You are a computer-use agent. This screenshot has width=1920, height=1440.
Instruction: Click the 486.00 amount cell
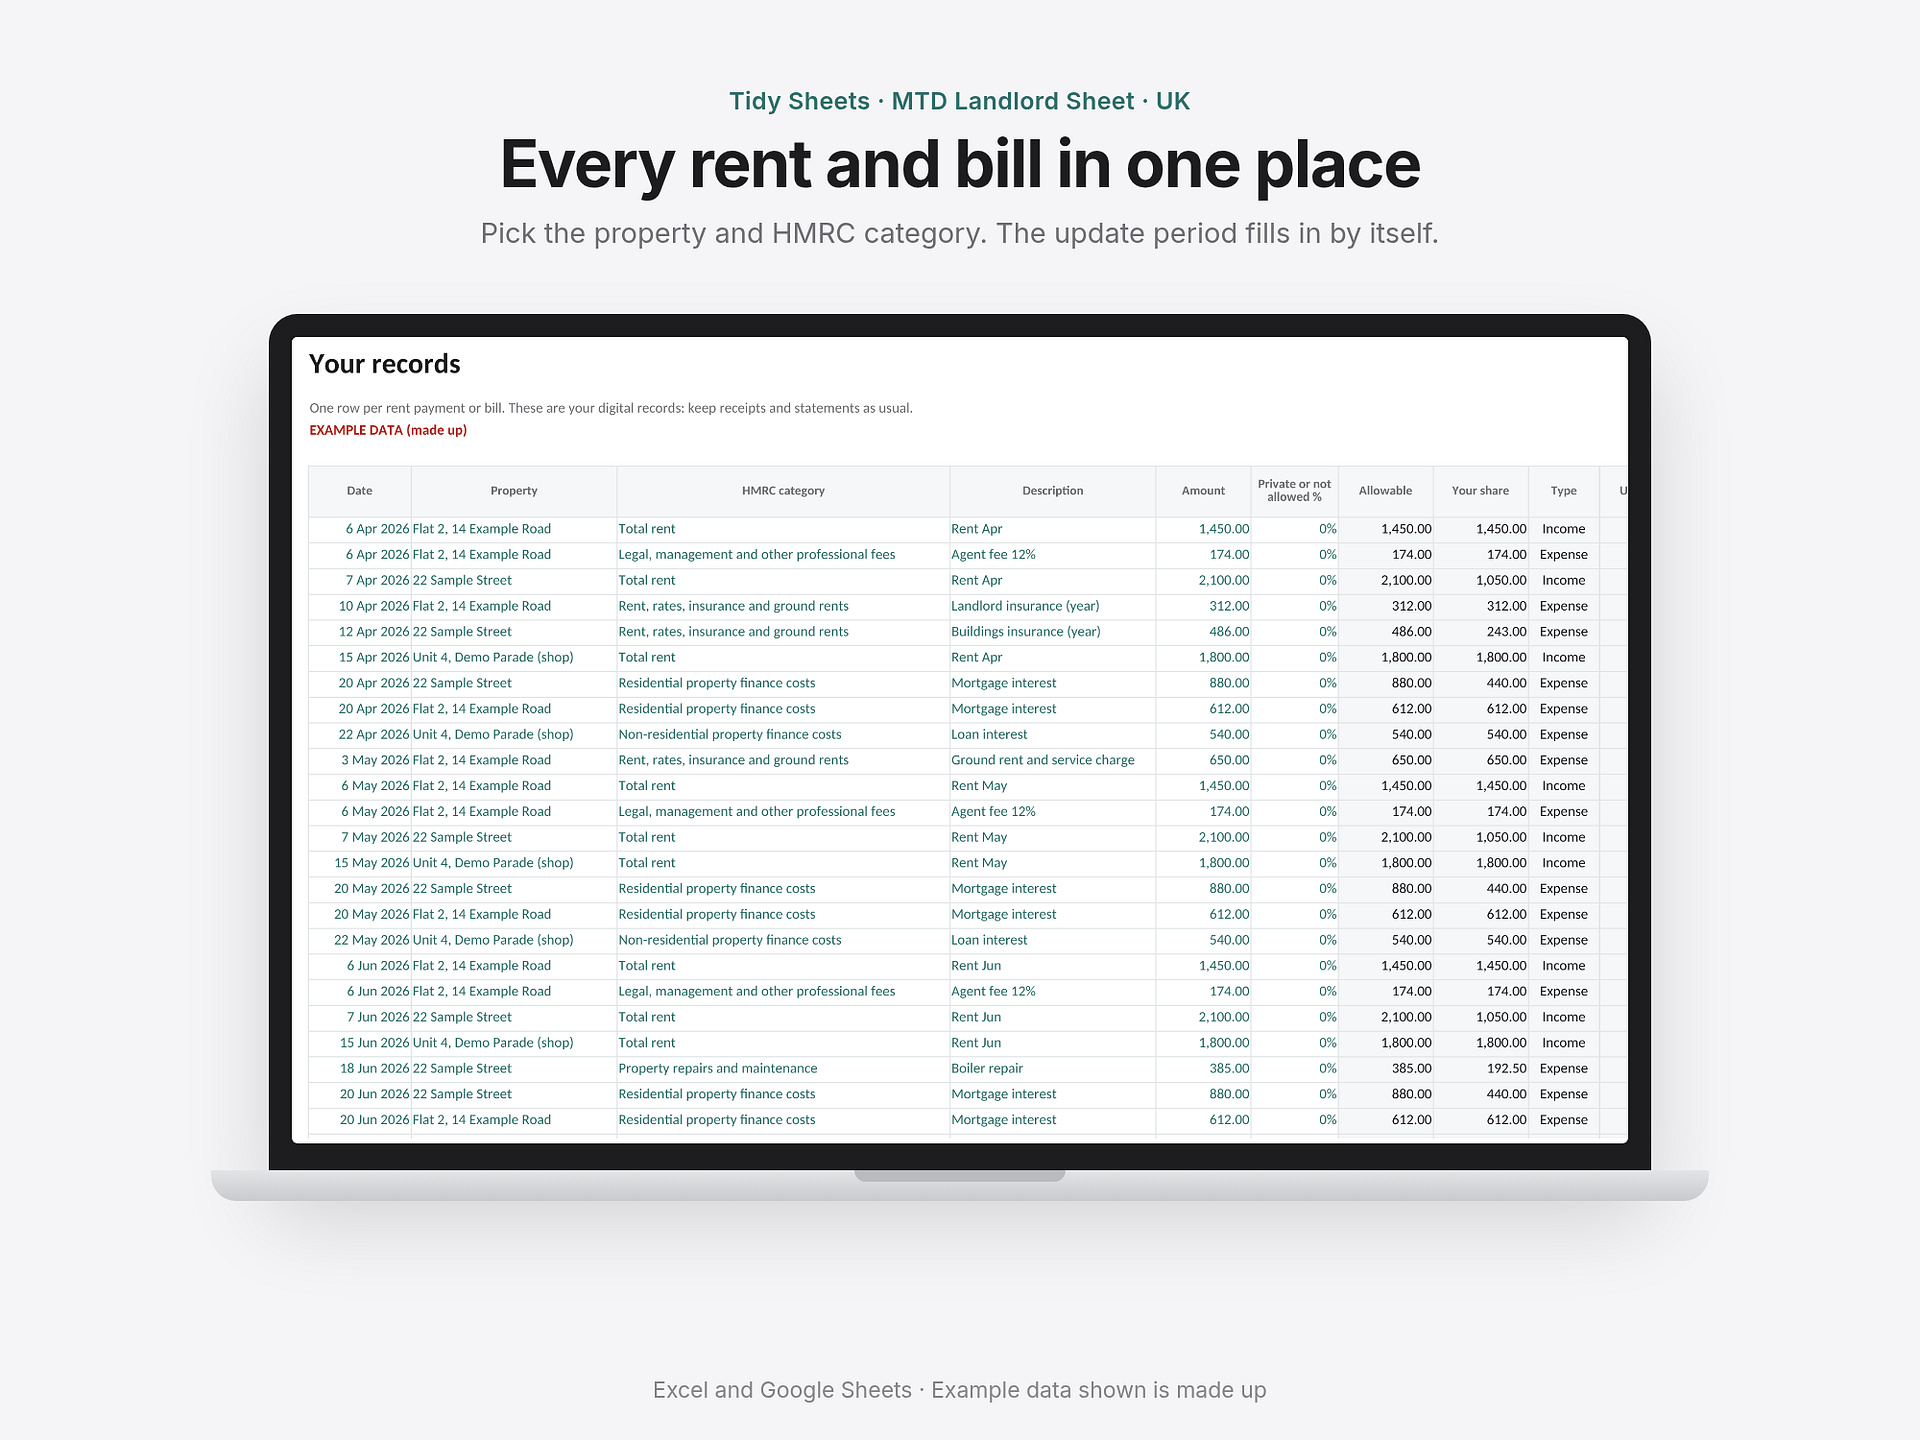tap(1203, 632)
